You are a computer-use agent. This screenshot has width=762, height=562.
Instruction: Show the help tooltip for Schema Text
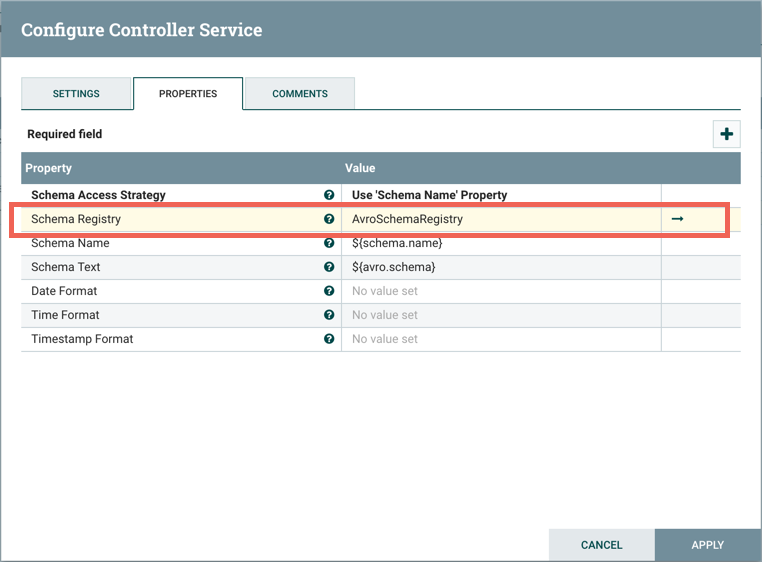coord(329,267)
